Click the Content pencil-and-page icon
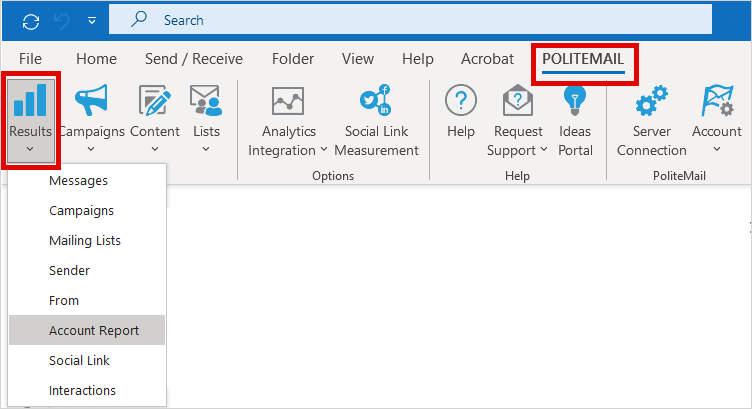 coord(154,100)
